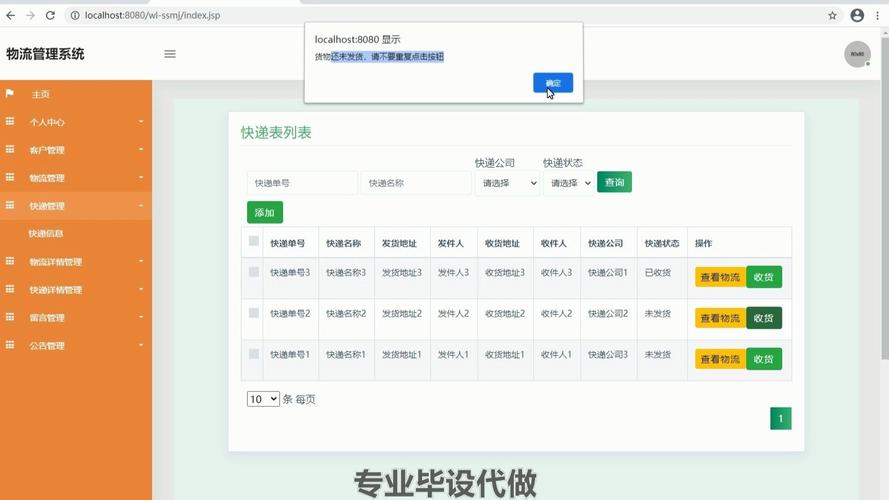The height and width of the screenshot is (500, 889).
Task: Click the grid icon beside 快递详情管理
Action: (10, 289)
